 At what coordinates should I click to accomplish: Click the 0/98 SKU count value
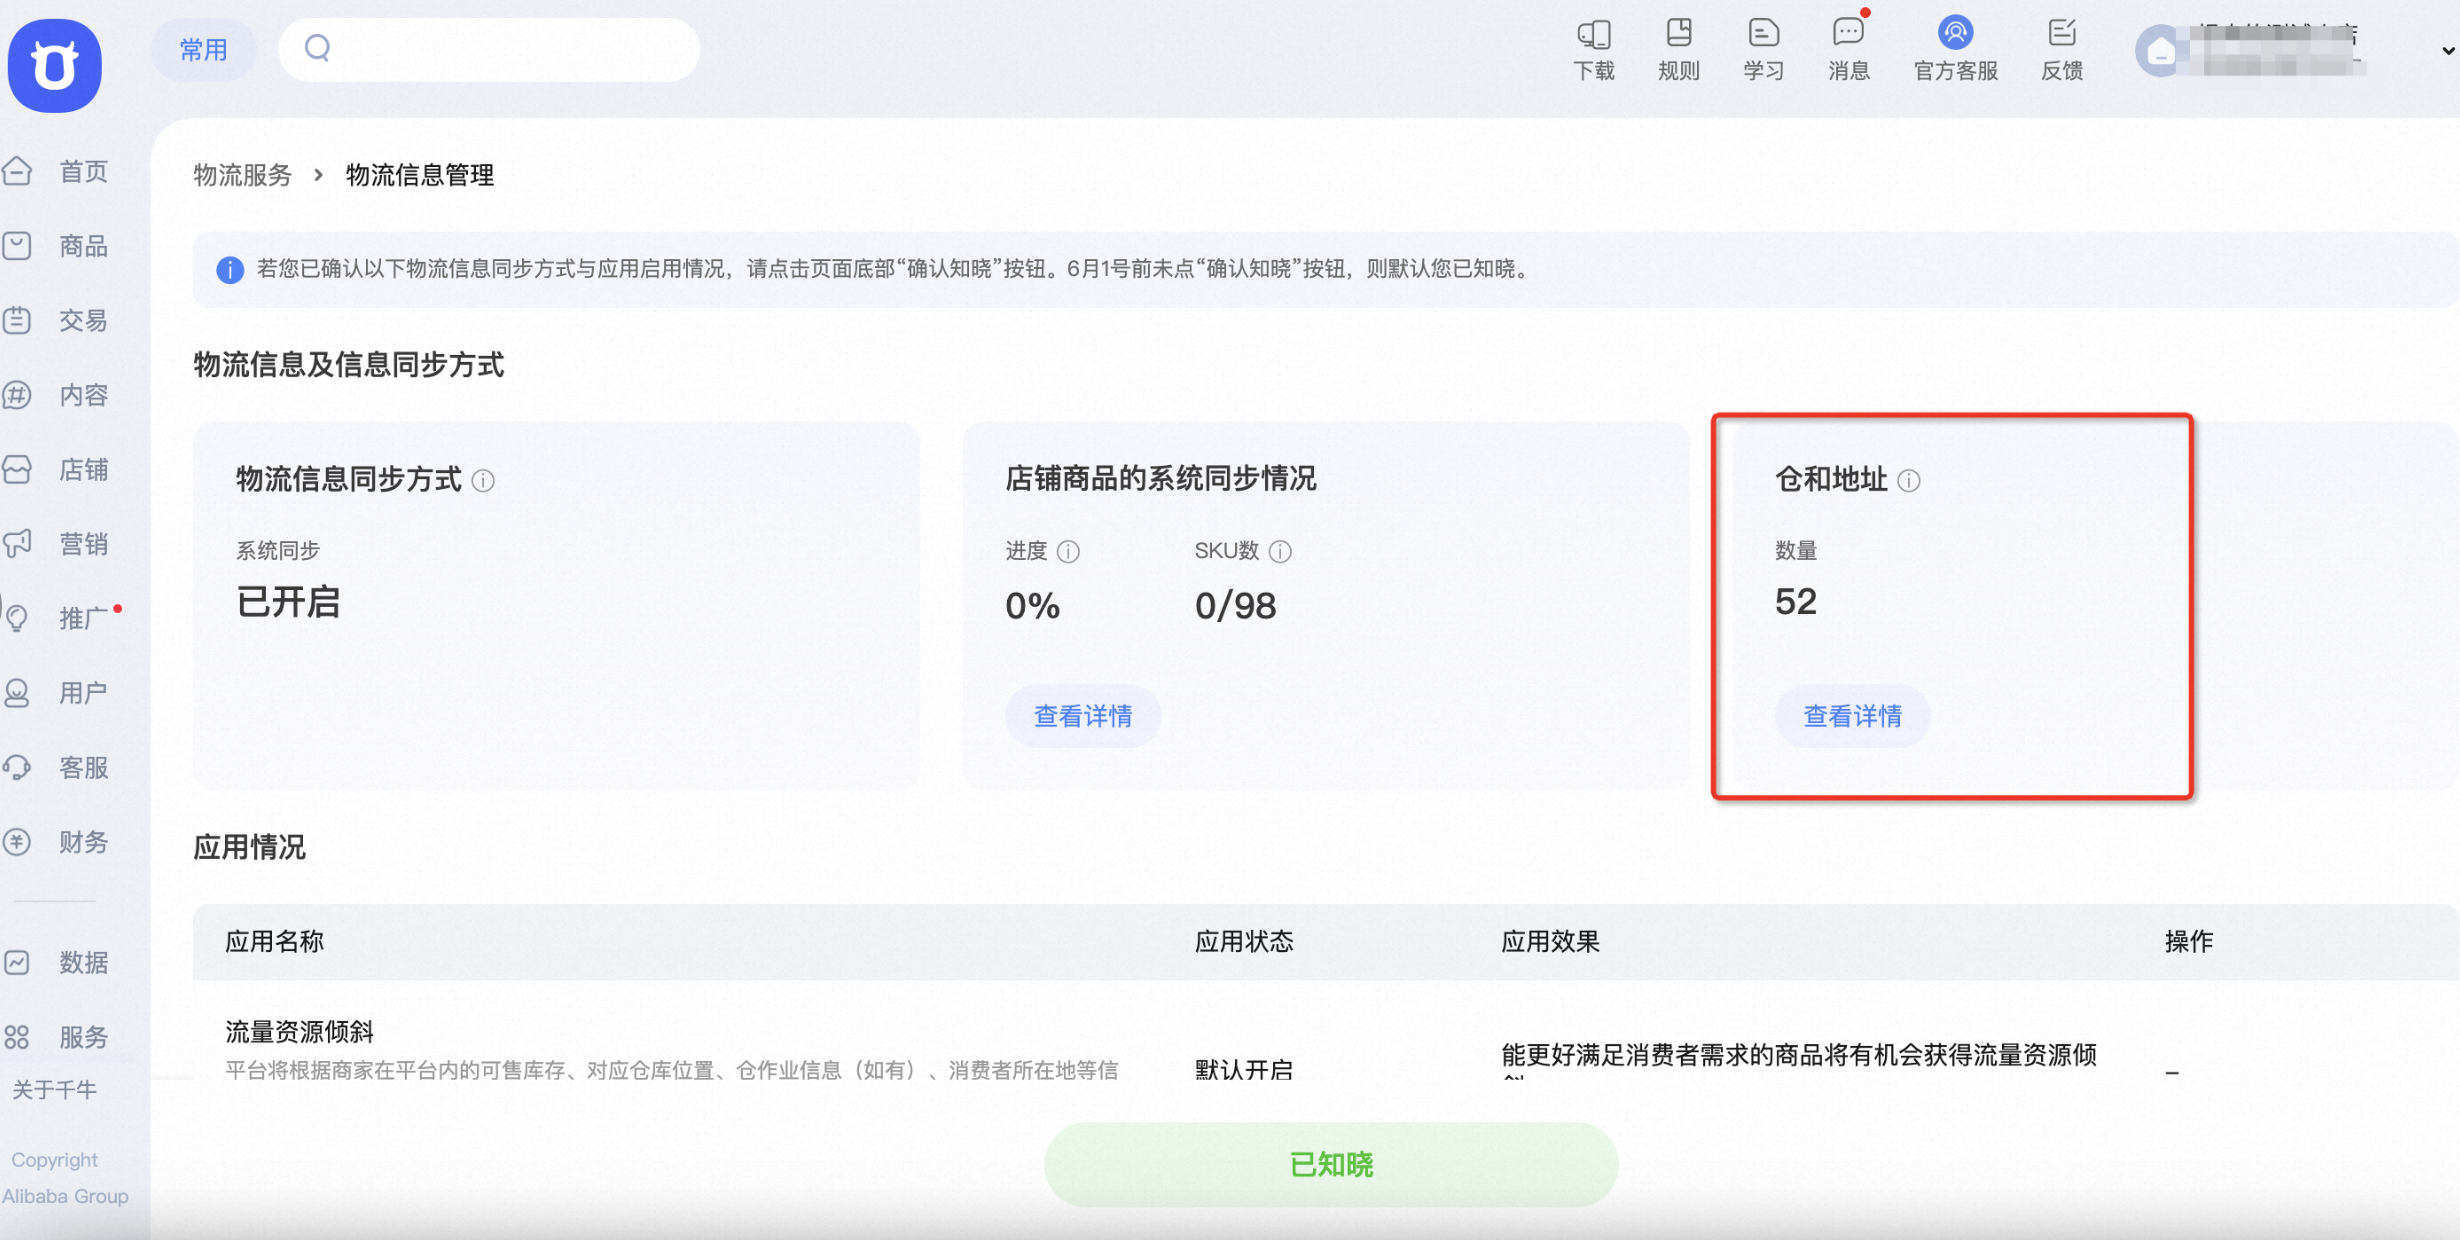[x=1235, y=606]
